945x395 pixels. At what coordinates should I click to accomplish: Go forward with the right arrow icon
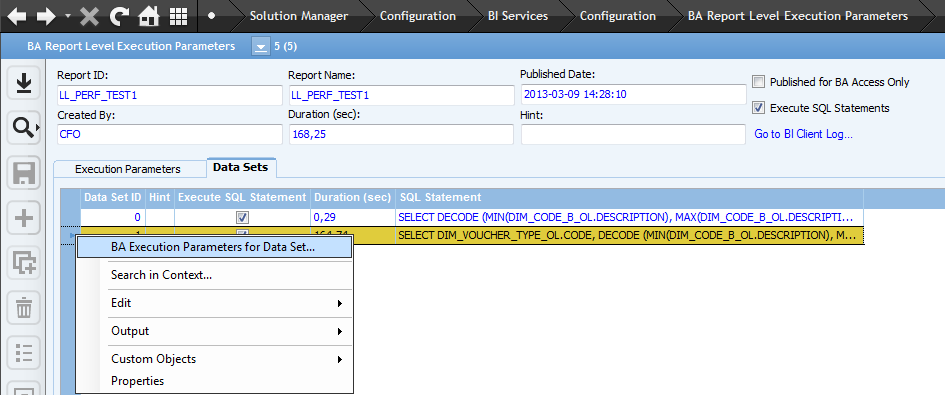tap(46, 16)
